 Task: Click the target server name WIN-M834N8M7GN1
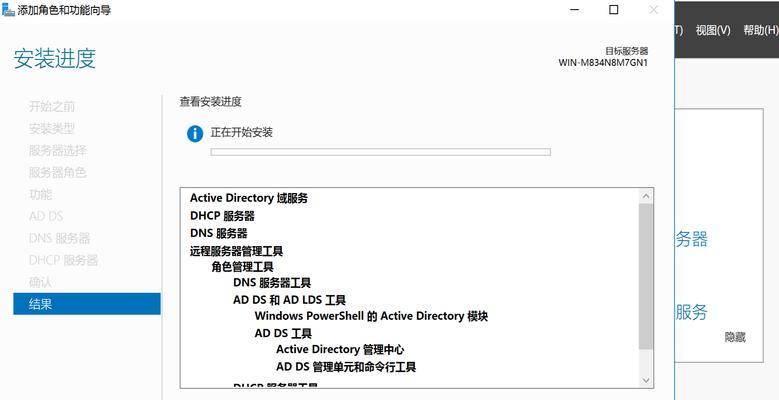tap(603, 63)
